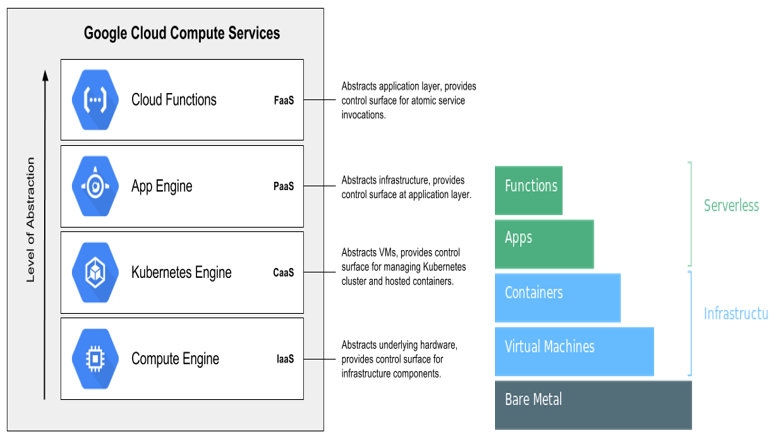The width and height of the screenshot is (776, 436).
Task: Click the description 'Abstracts infrastructure, provides'
Action: (x=403, y=180)
